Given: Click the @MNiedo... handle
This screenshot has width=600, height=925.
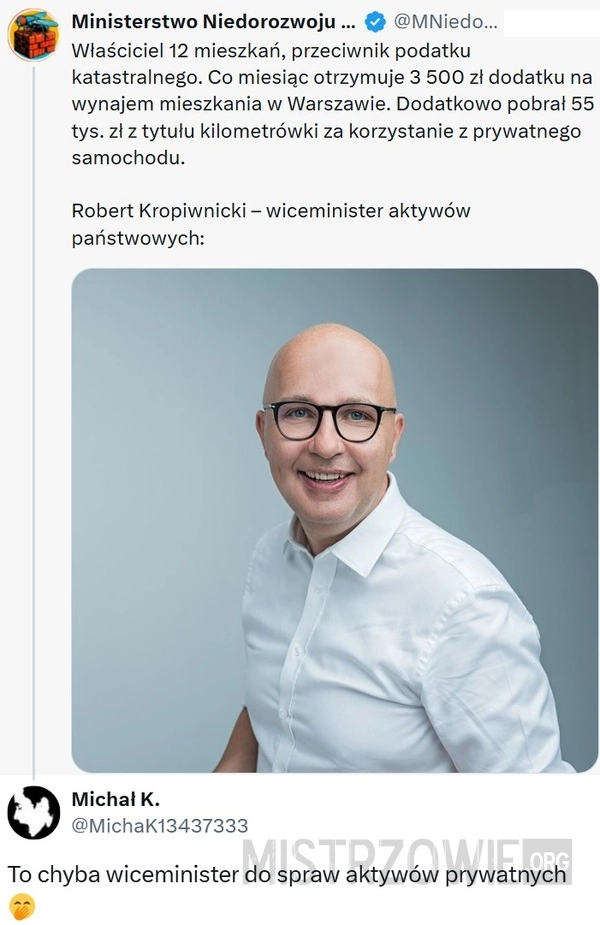Looking at the screenshot, I should tap(445, 22).
